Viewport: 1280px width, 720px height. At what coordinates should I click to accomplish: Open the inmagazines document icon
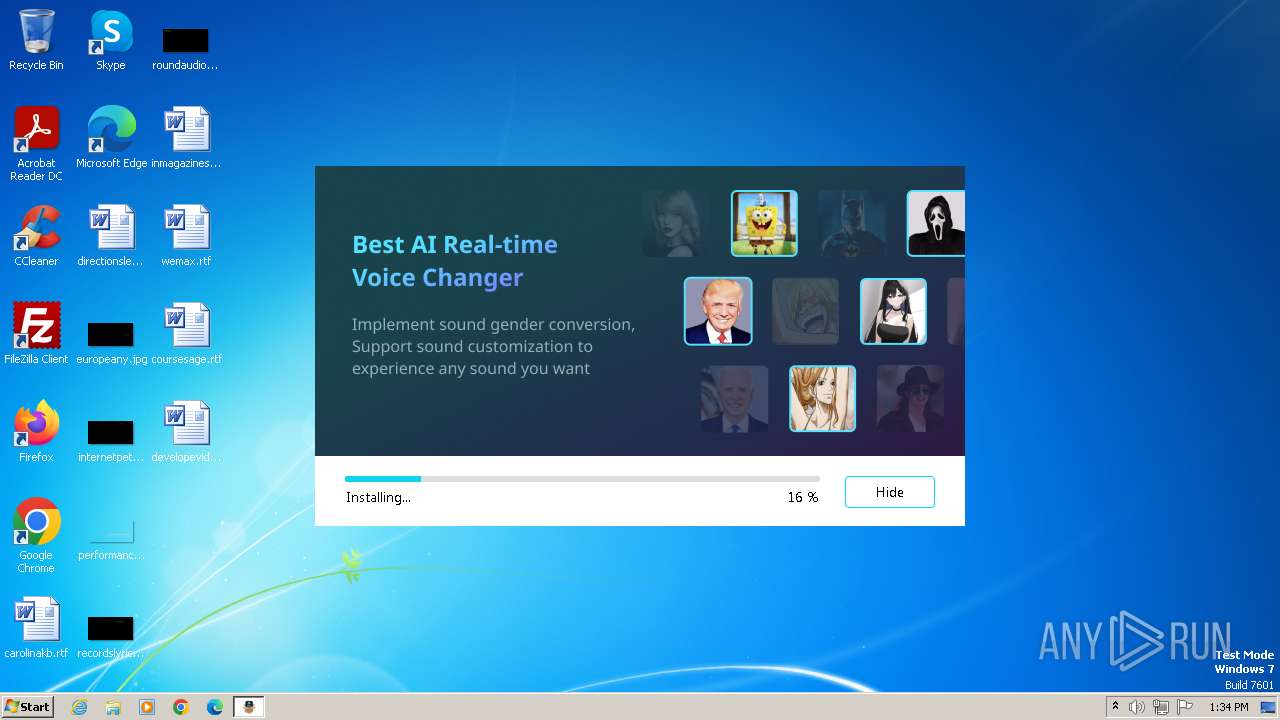186,137
